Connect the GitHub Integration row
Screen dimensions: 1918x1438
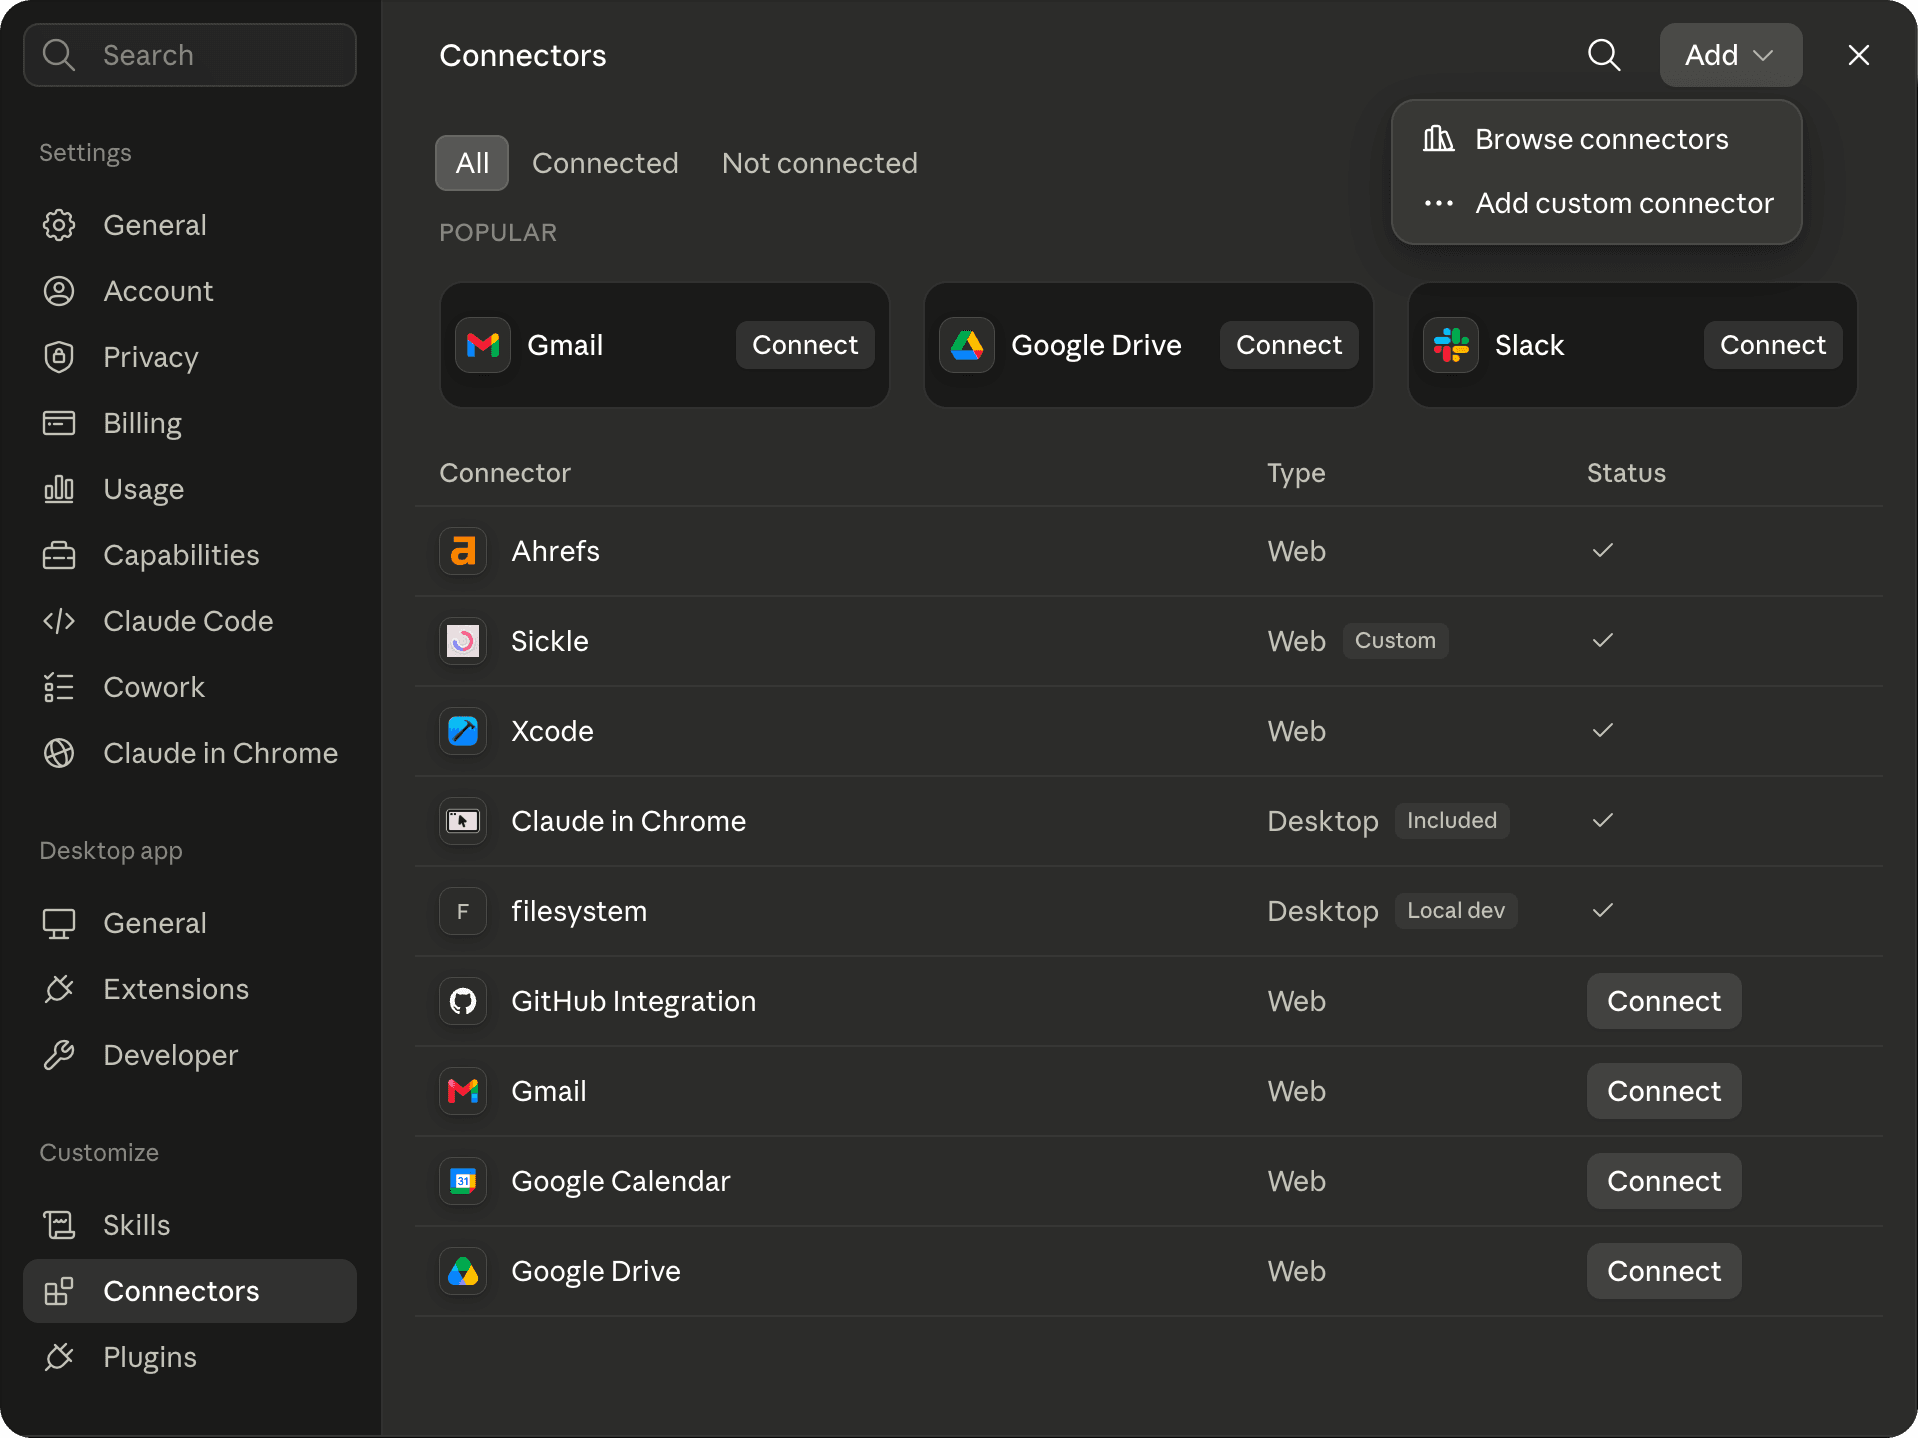click(x=1664, y=1001)
